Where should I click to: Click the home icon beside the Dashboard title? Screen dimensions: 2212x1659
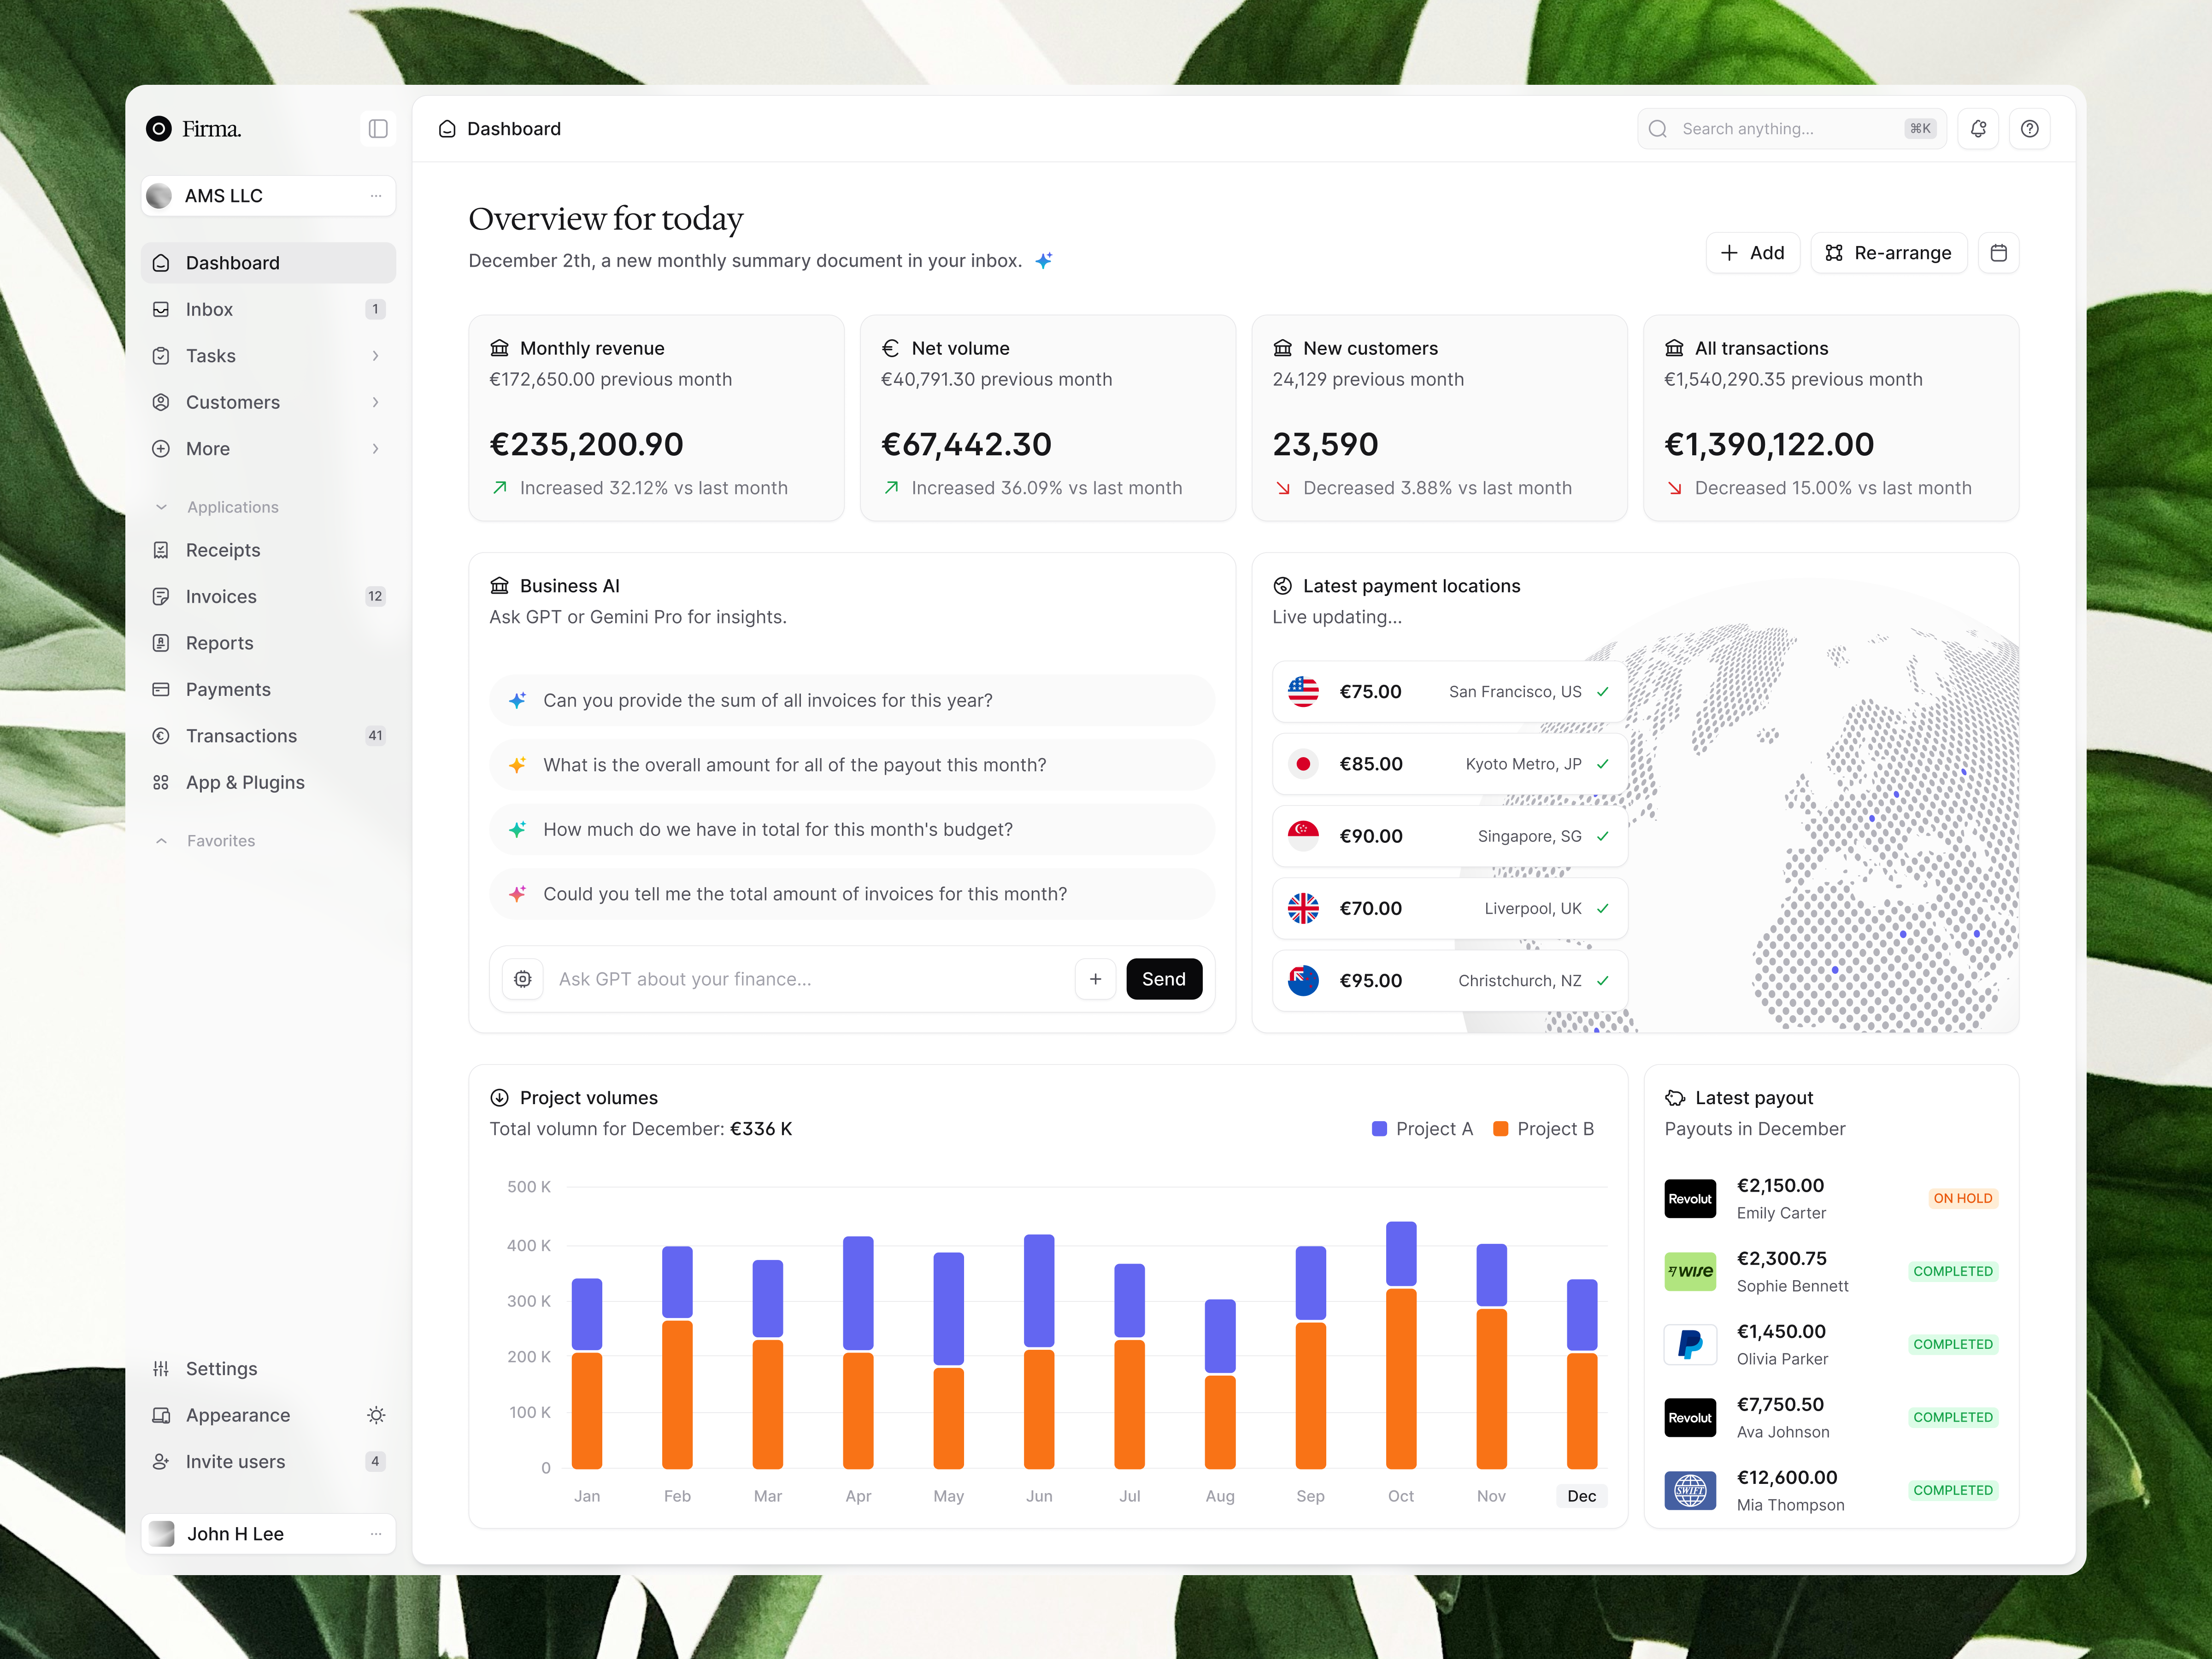[447, 129]
